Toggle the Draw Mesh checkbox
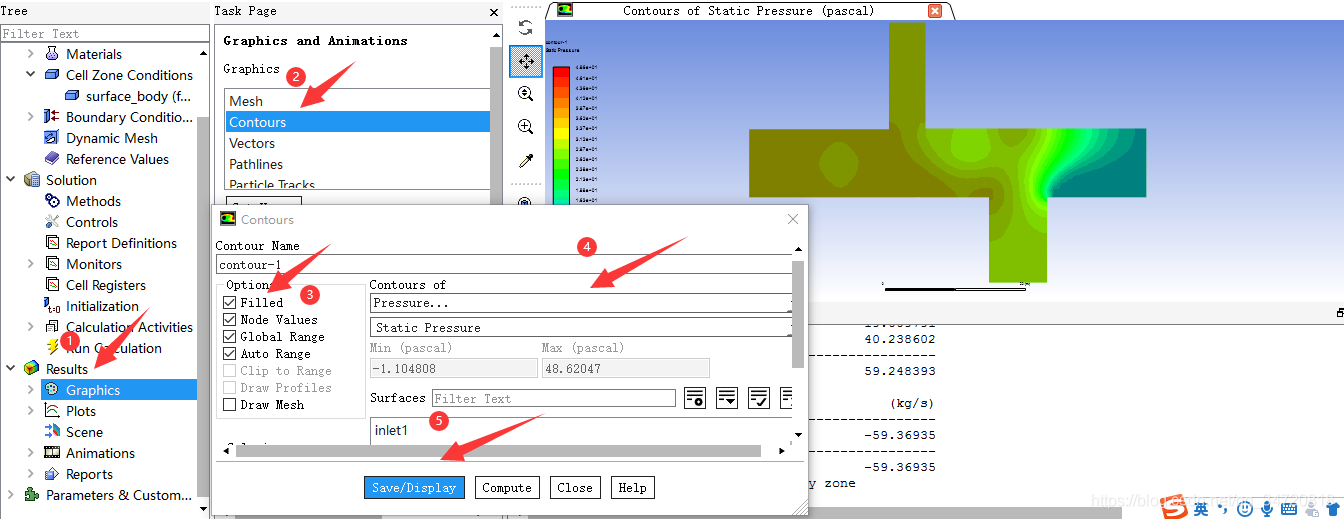The height and width of the screenshot is (519, 1344). click(230, 404)
